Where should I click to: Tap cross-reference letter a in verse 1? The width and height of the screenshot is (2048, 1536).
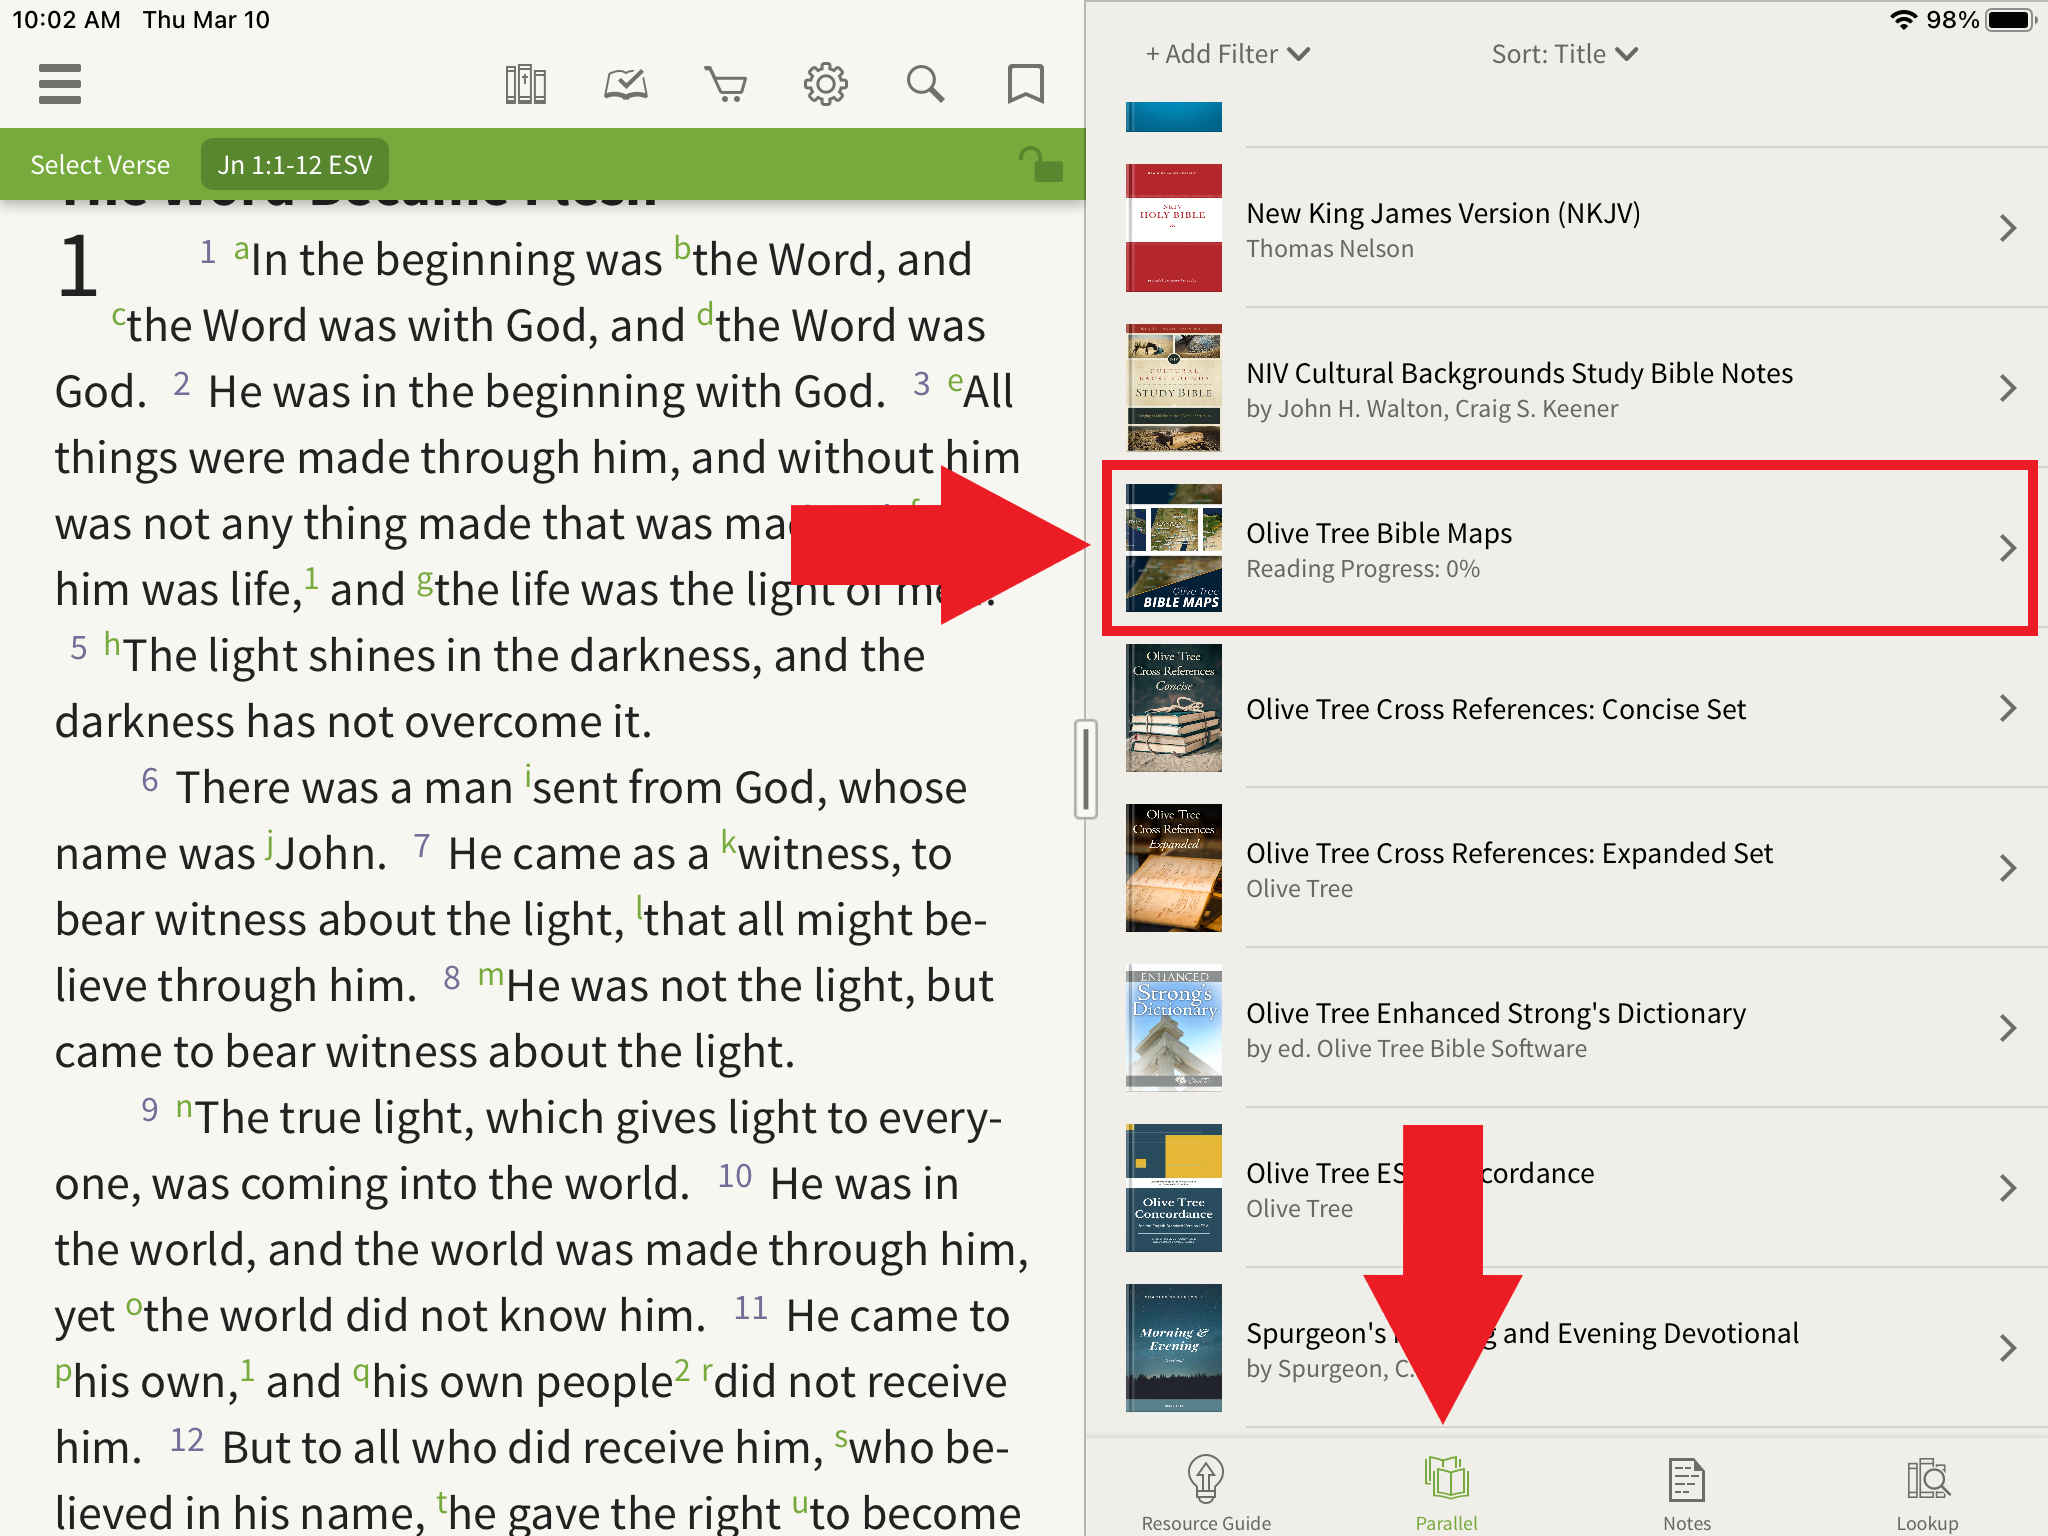coord(241,248)
